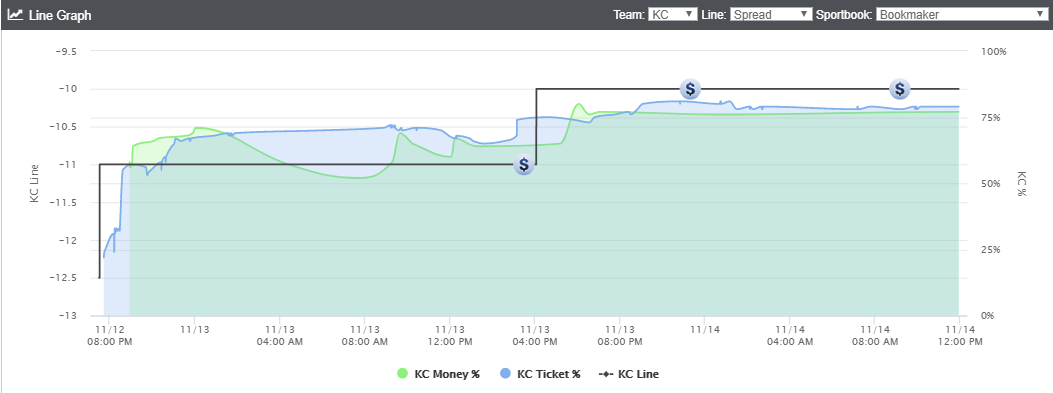Click the 100% right axis label
The height and width of the screenshot is (393, 1053).
995,52
